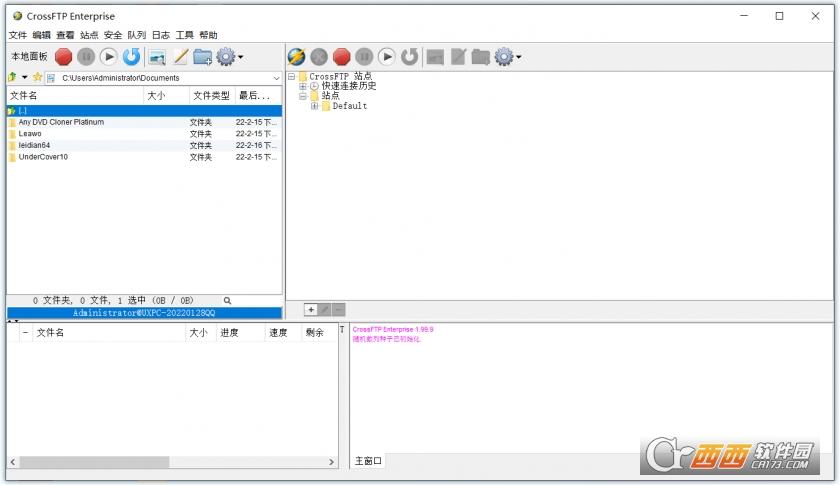Open the remote panel gear settings
Screen dimensions: 840x485
tap(504, 56)
